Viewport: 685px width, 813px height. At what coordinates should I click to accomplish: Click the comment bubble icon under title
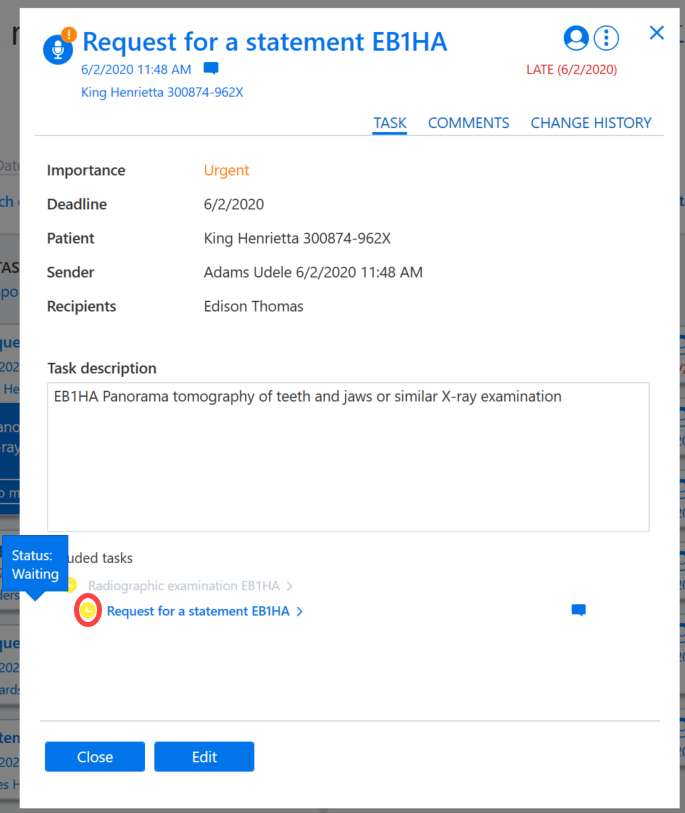(211, 68)
